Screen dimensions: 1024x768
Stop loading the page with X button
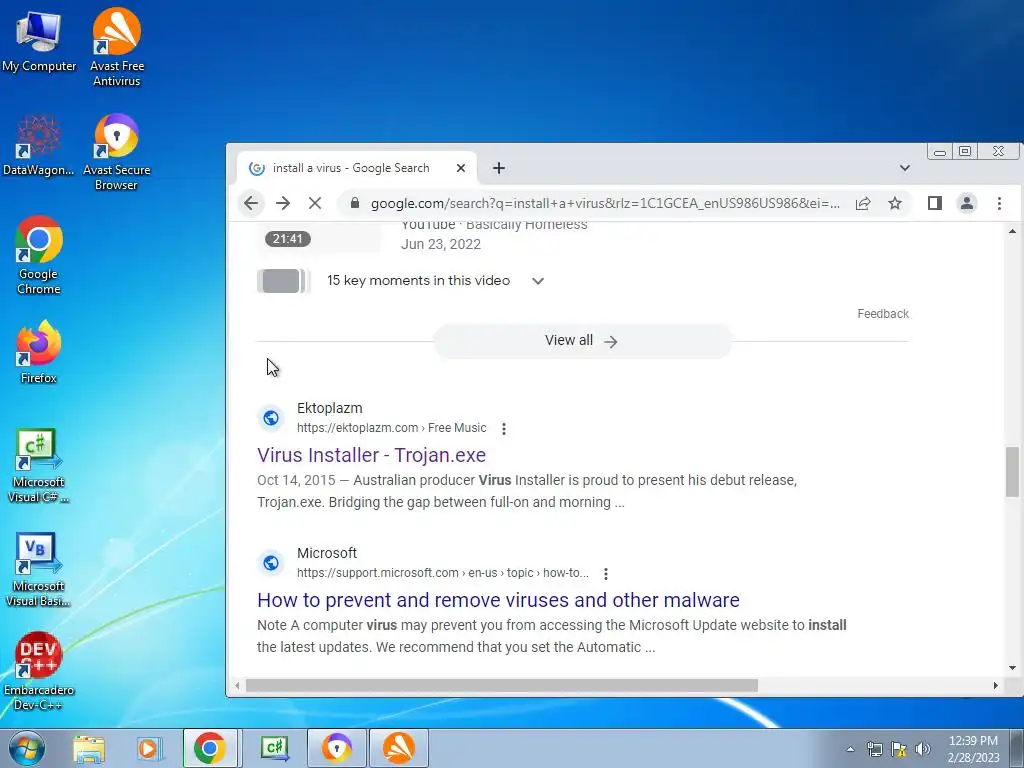(315, 203)
